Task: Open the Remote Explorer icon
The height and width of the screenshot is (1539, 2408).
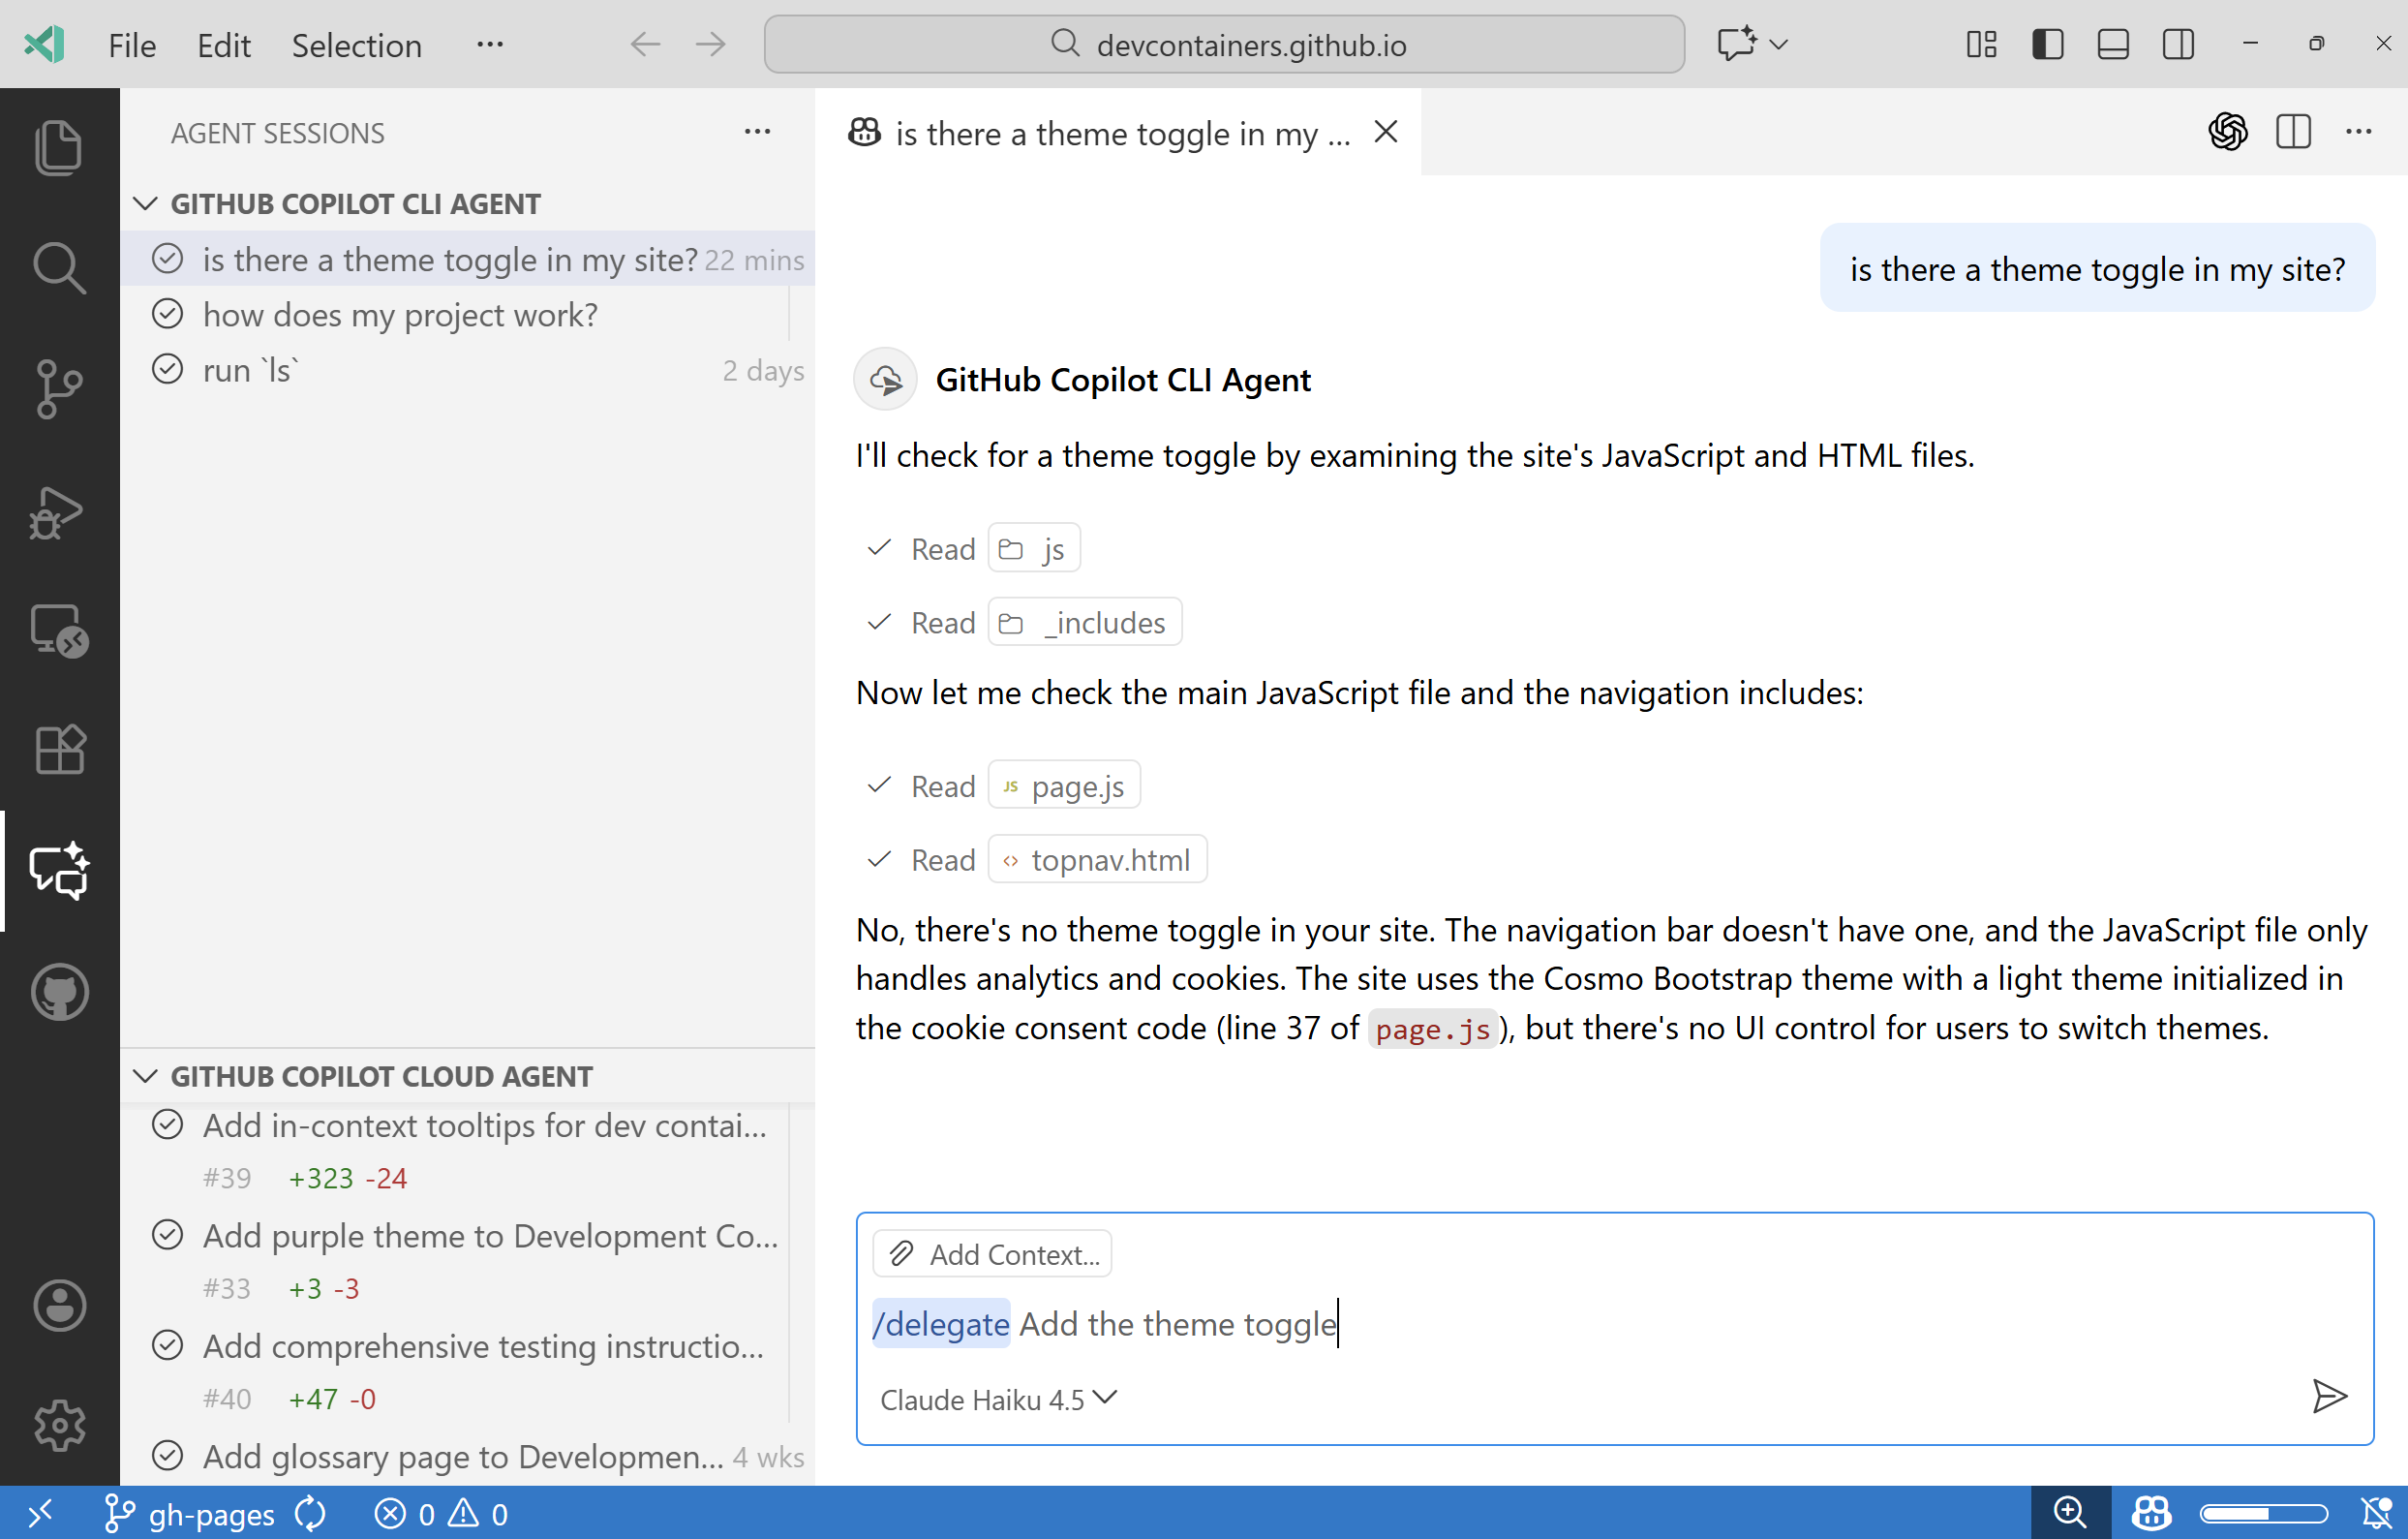Action: 59,630
